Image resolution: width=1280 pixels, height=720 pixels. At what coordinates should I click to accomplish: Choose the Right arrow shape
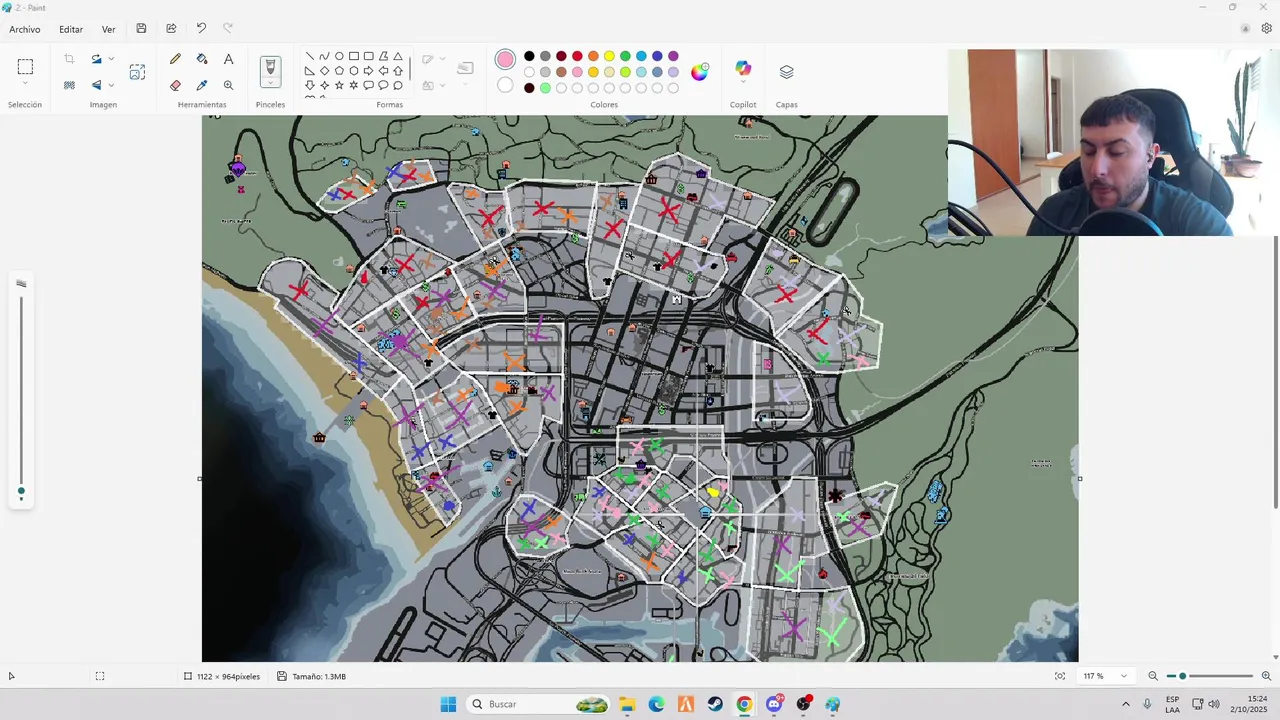click(x=368, y=71)
